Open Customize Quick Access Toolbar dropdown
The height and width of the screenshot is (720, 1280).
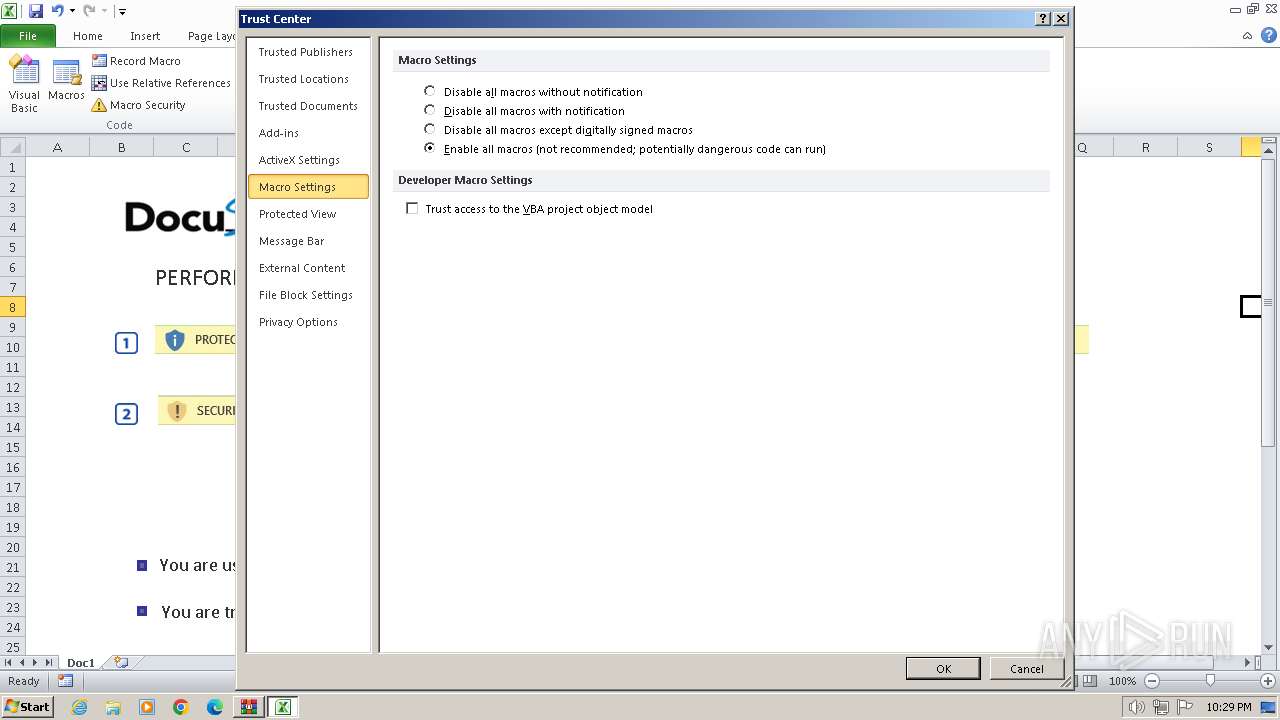click(x=122, y=11)
